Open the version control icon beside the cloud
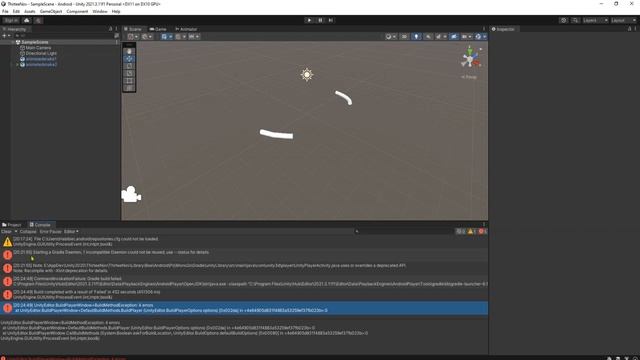This screenshot has width=640, height=360. click(x=38, y=20)
